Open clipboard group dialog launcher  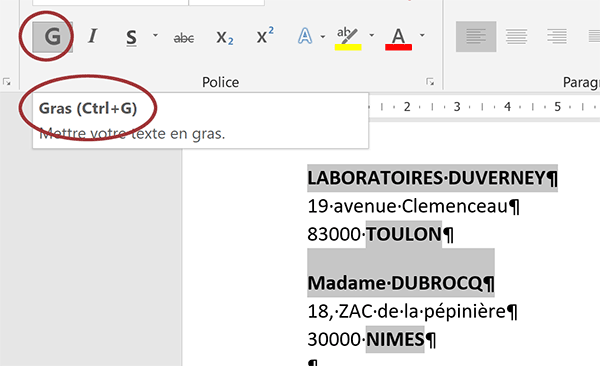(7, 82)
